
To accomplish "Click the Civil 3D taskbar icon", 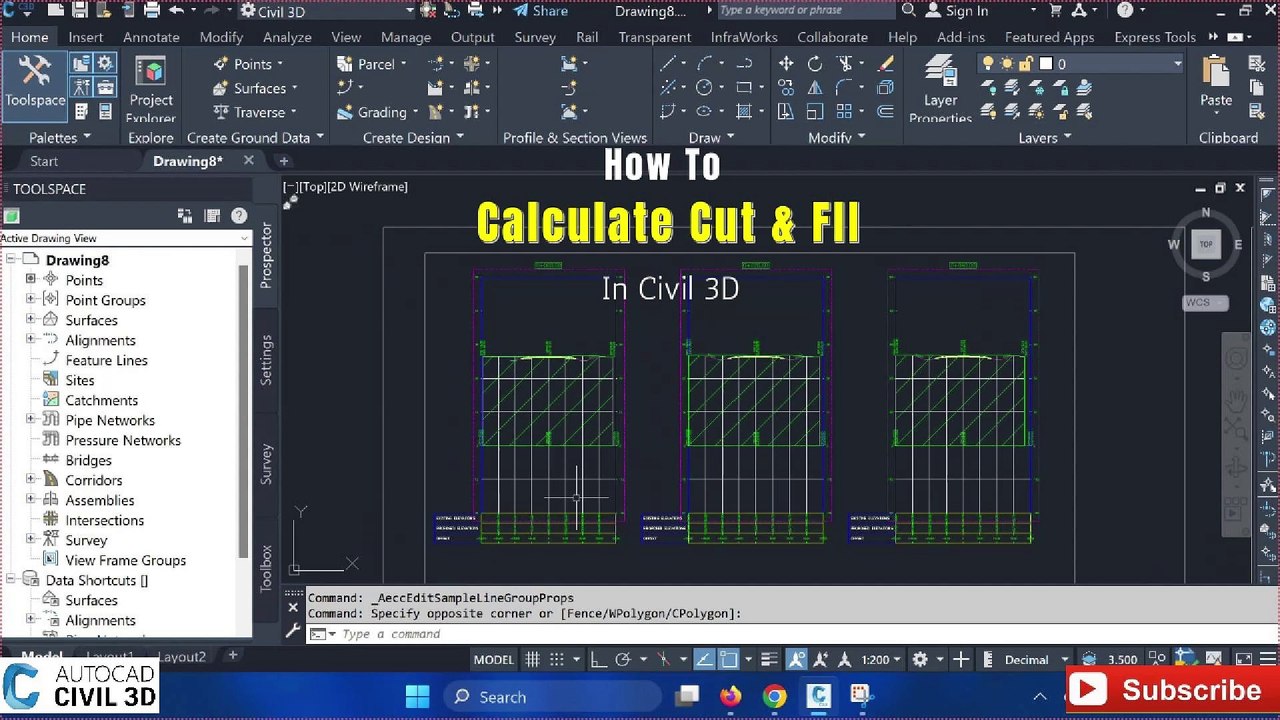I will [818, 696].
